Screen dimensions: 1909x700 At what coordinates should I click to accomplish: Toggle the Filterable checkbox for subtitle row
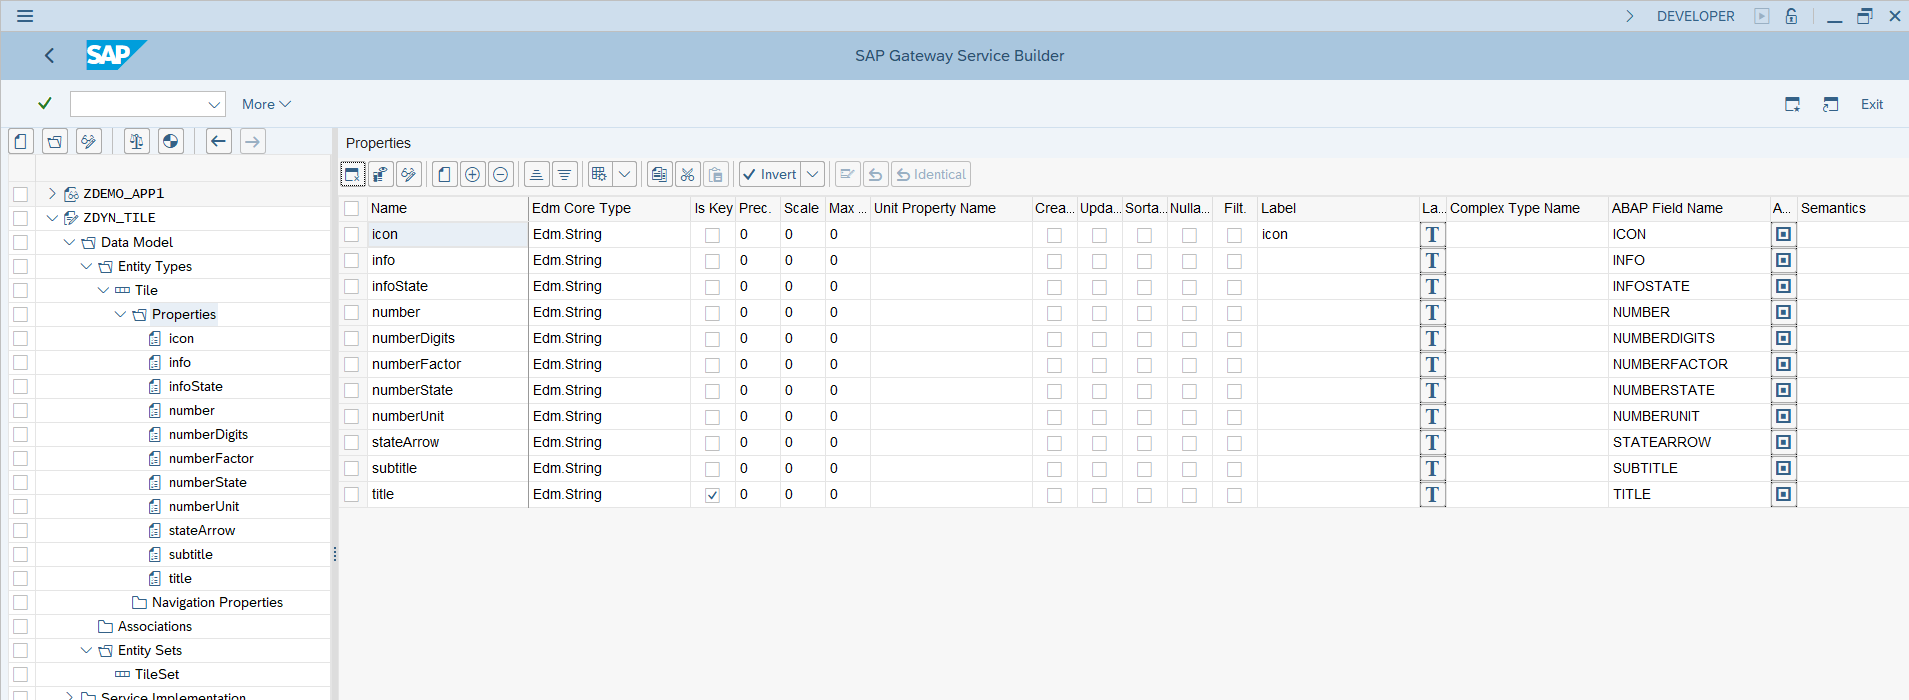tap(1234, 469)
